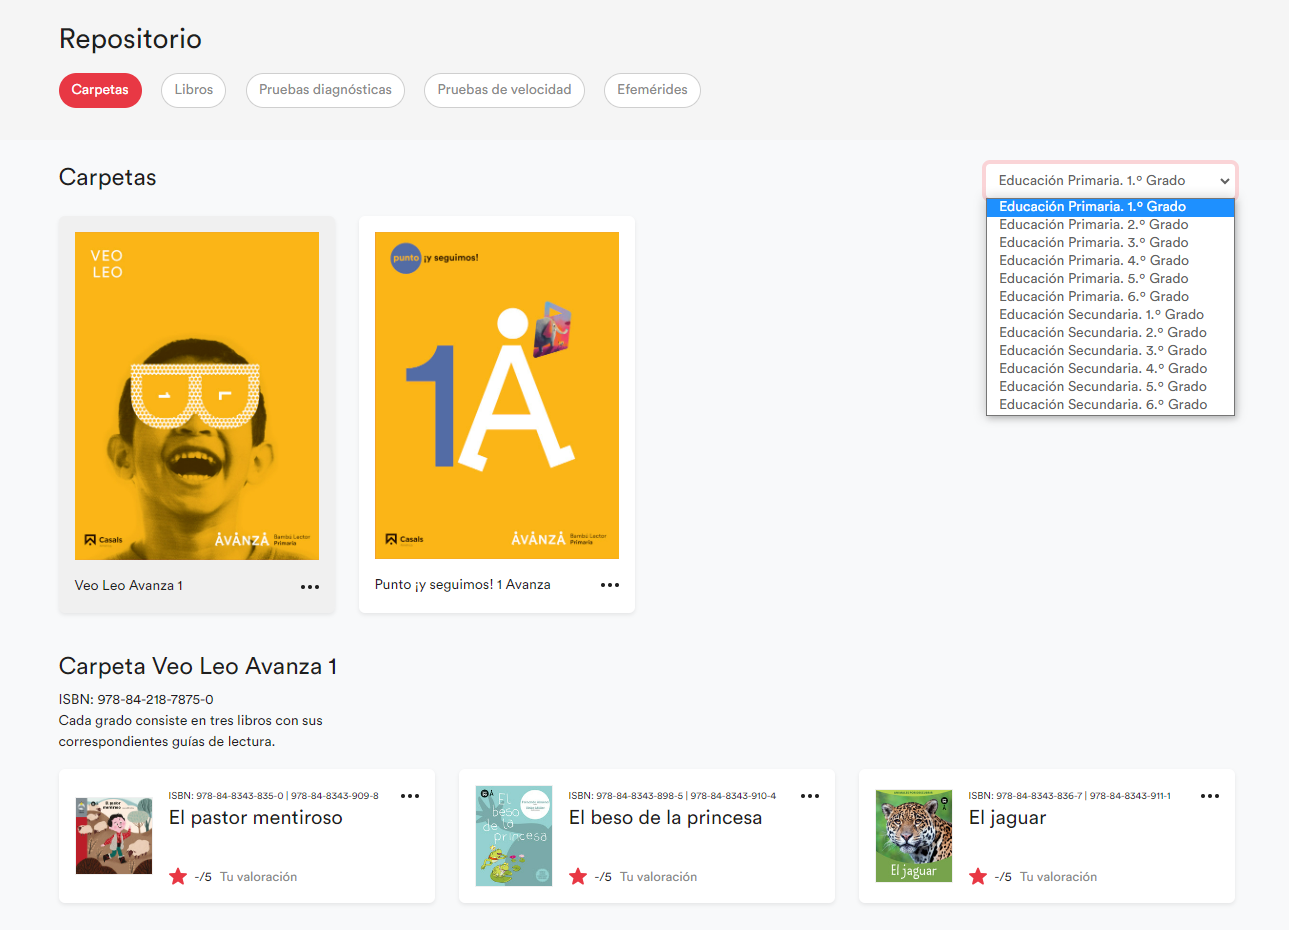Go to Pruebas de velocidad tab
Screen dimensions: 1289x930
click(504, 90)
